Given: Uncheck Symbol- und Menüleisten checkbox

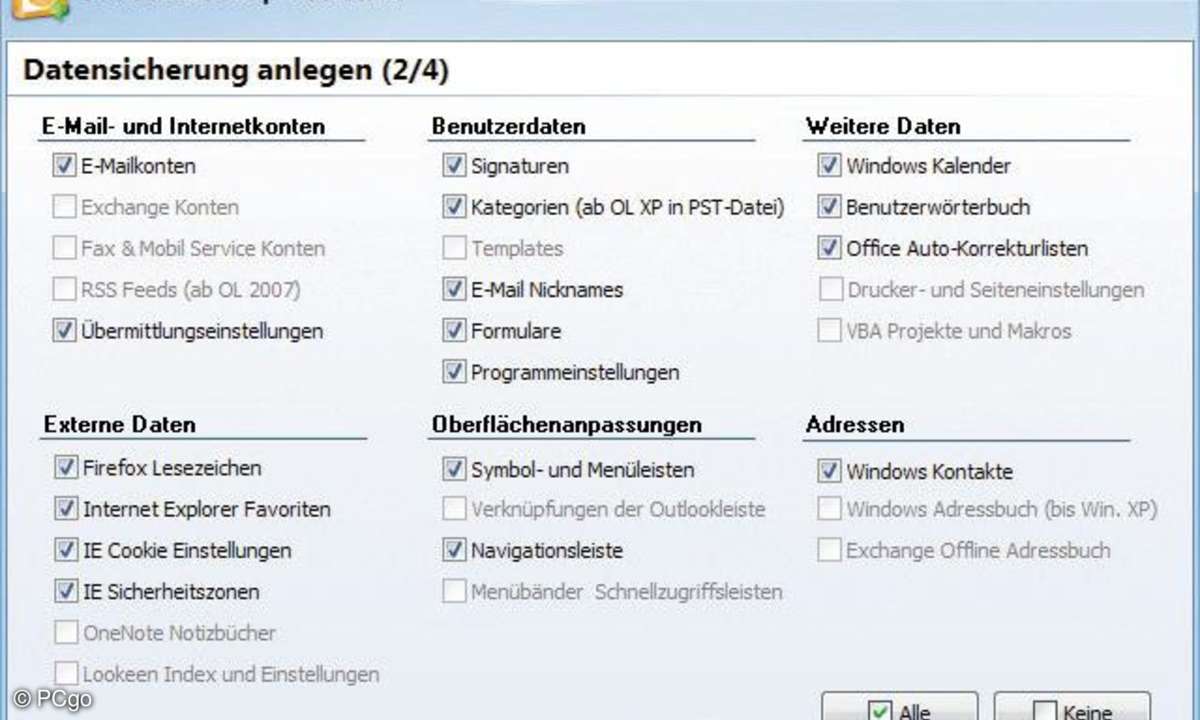Looking at the screenshot, I should (454, 468).
